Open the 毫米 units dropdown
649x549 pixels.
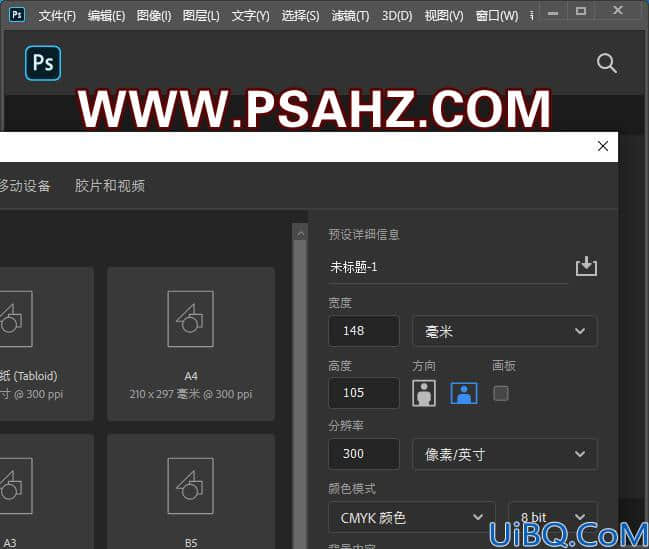coord(505,331)
